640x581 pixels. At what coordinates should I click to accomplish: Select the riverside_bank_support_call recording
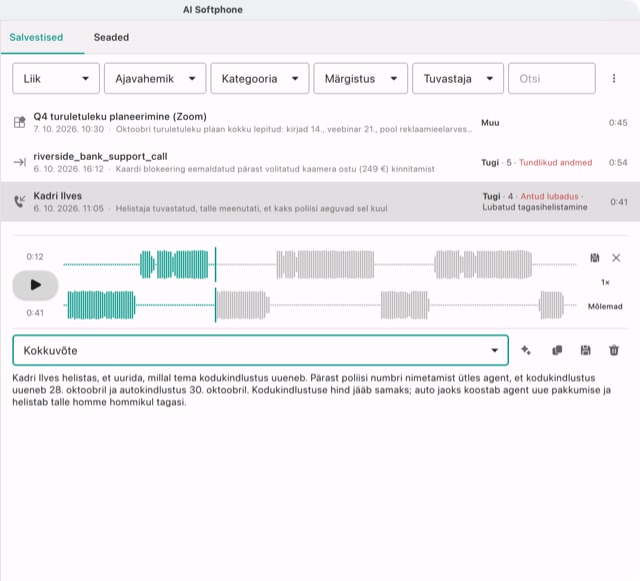point(320,162)
